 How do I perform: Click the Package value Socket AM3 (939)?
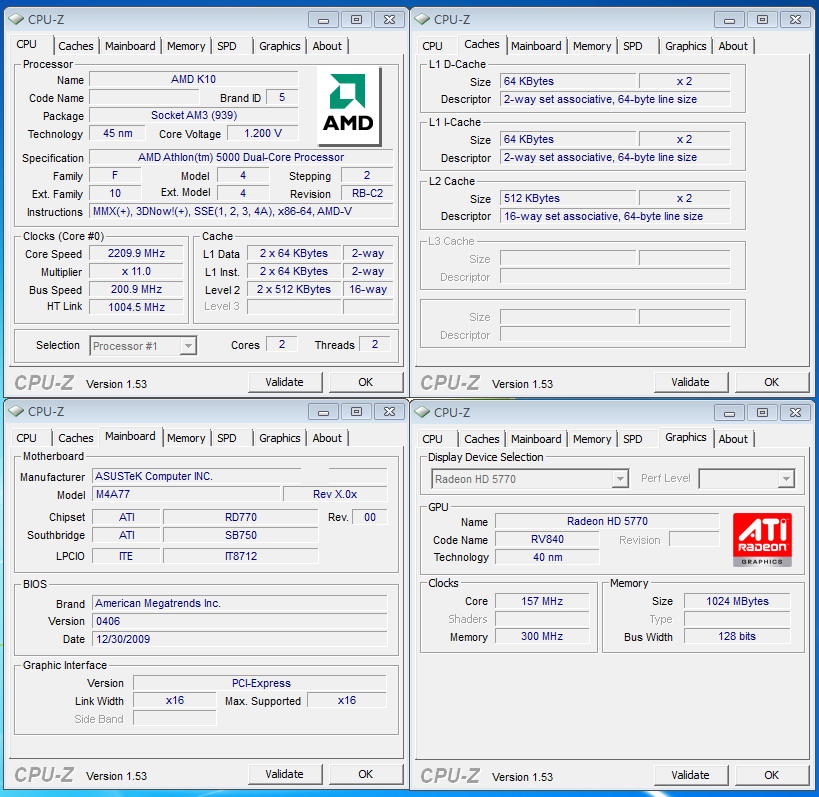(194, 115)
